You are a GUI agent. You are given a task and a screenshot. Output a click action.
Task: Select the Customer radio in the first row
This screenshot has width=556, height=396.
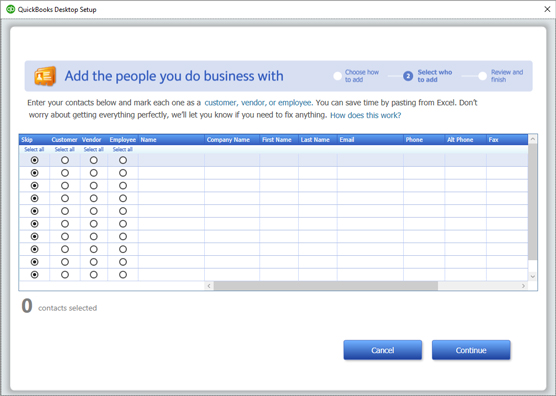pos(65,160)
